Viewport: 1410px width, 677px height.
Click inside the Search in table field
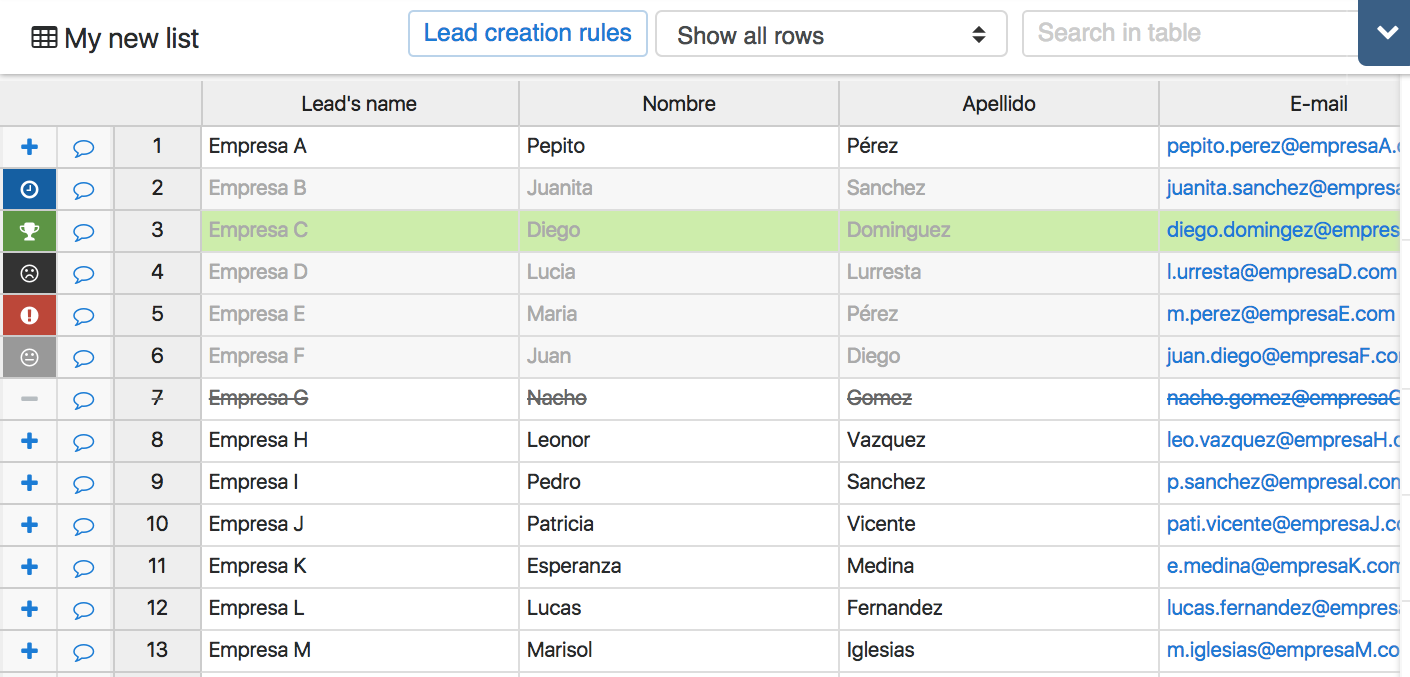click(x=1190, y=33)
